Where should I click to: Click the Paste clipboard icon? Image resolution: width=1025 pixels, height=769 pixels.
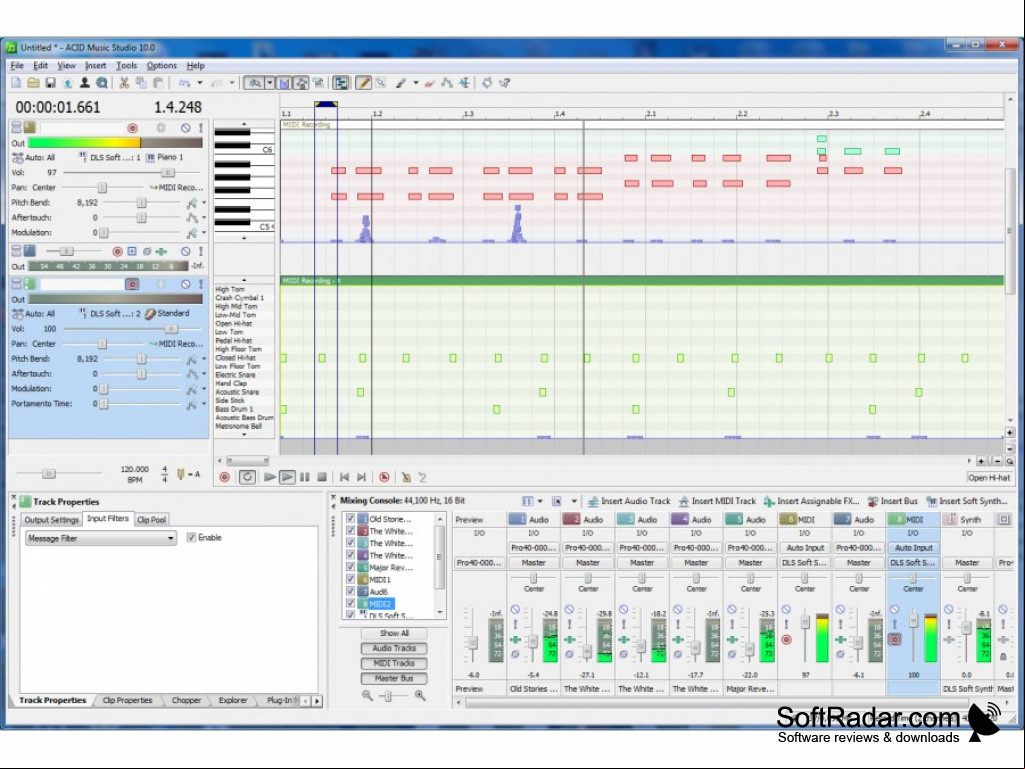pyautogui.click(x=158, y=83)
